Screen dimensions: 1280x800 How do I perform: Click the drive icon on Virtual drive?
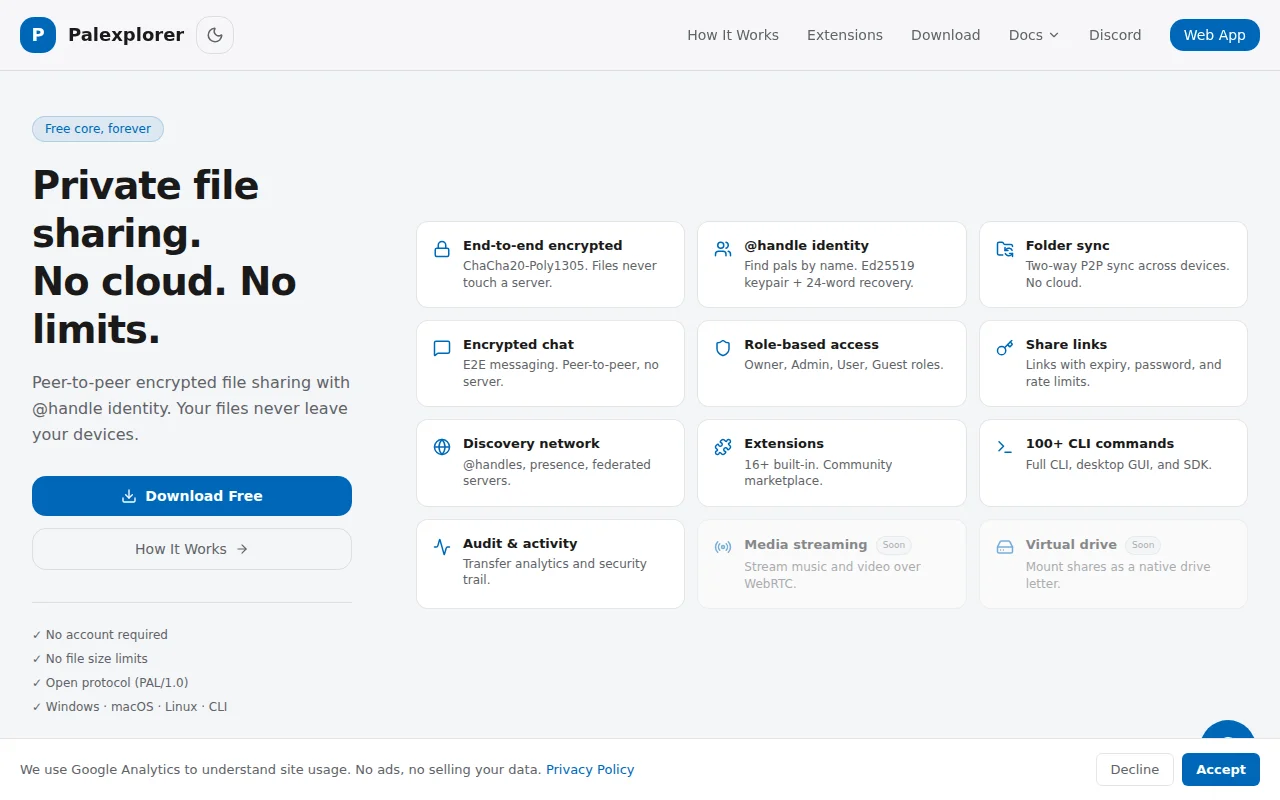point(1005,547)
